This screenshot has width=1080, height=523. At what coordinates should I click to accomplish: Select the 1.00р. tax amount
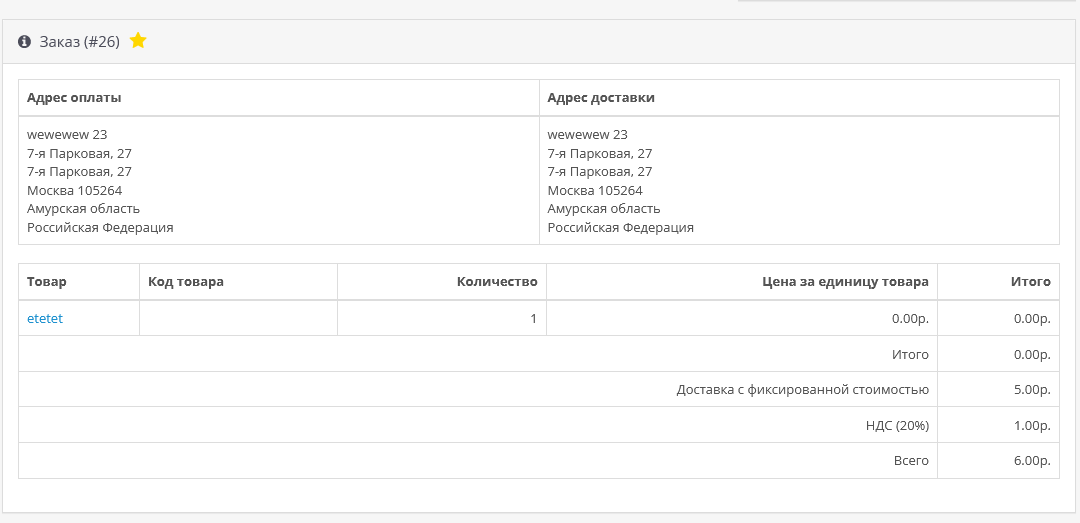pyautogui.click(x=1031, y=425)
